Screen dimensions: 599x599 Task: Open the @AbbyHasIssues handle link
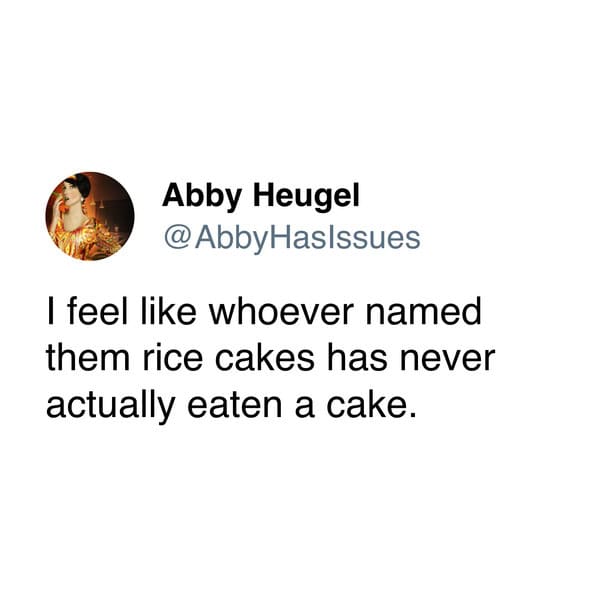click(292, 240)
